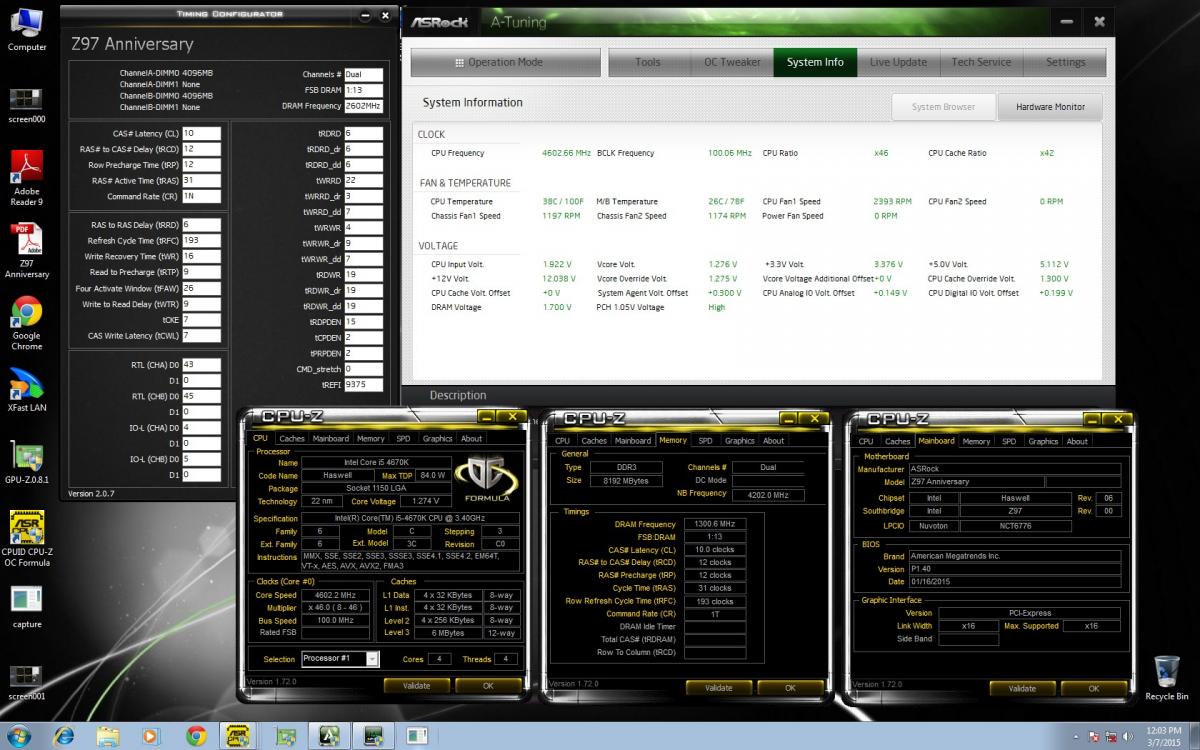Close the A-Tuning window
The width and height of the screenshot is (1200, 750).
coord(1099,21)
